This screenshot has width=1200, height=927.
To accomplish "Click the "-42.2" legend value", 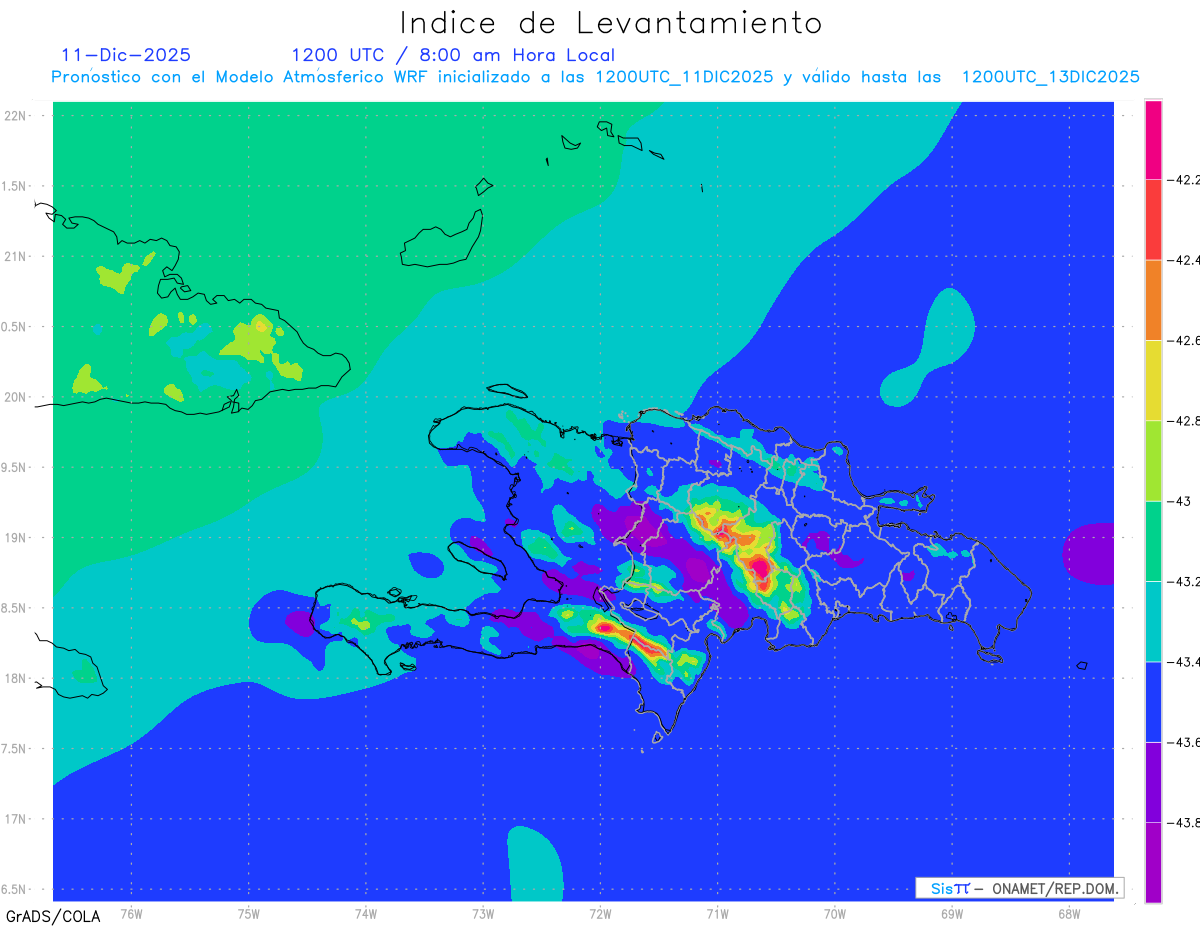I will [1184, 180].
